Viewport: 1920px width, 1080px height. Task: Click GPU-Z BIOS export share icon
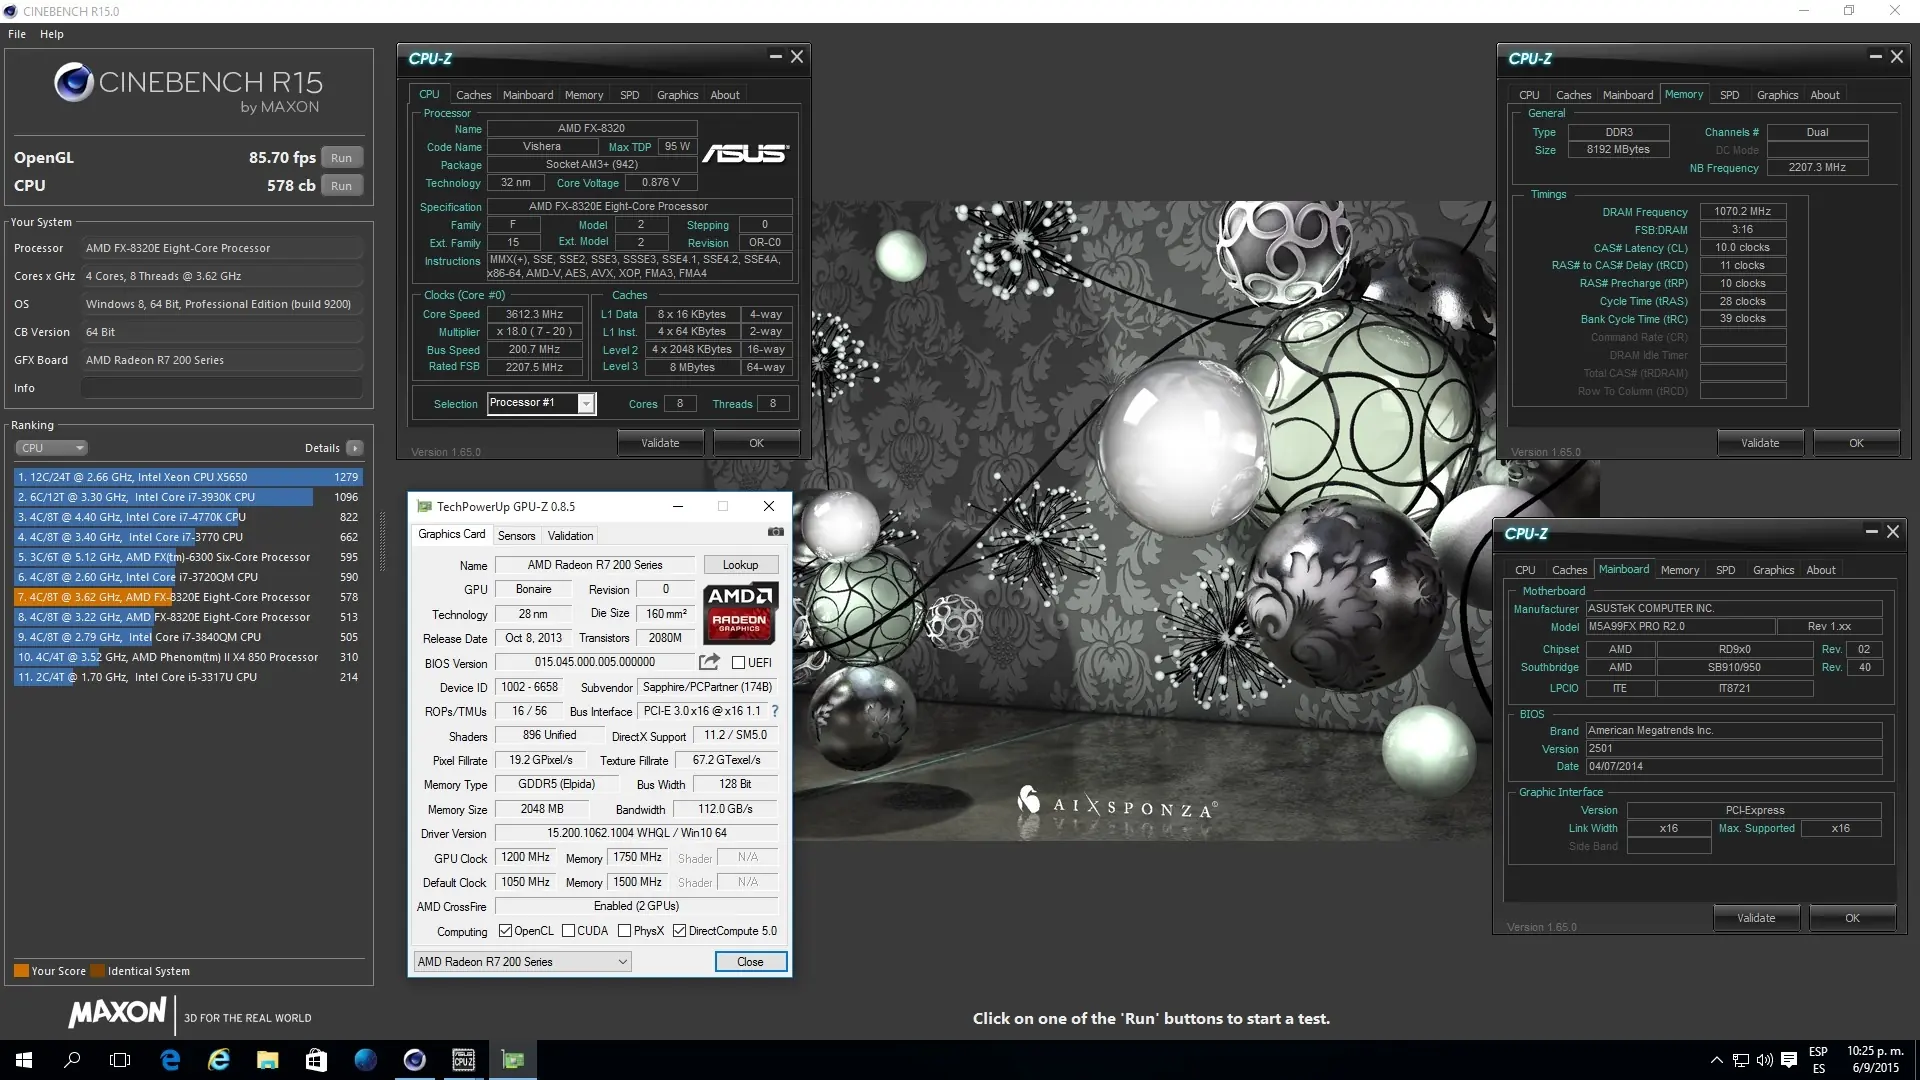(709, 662)
